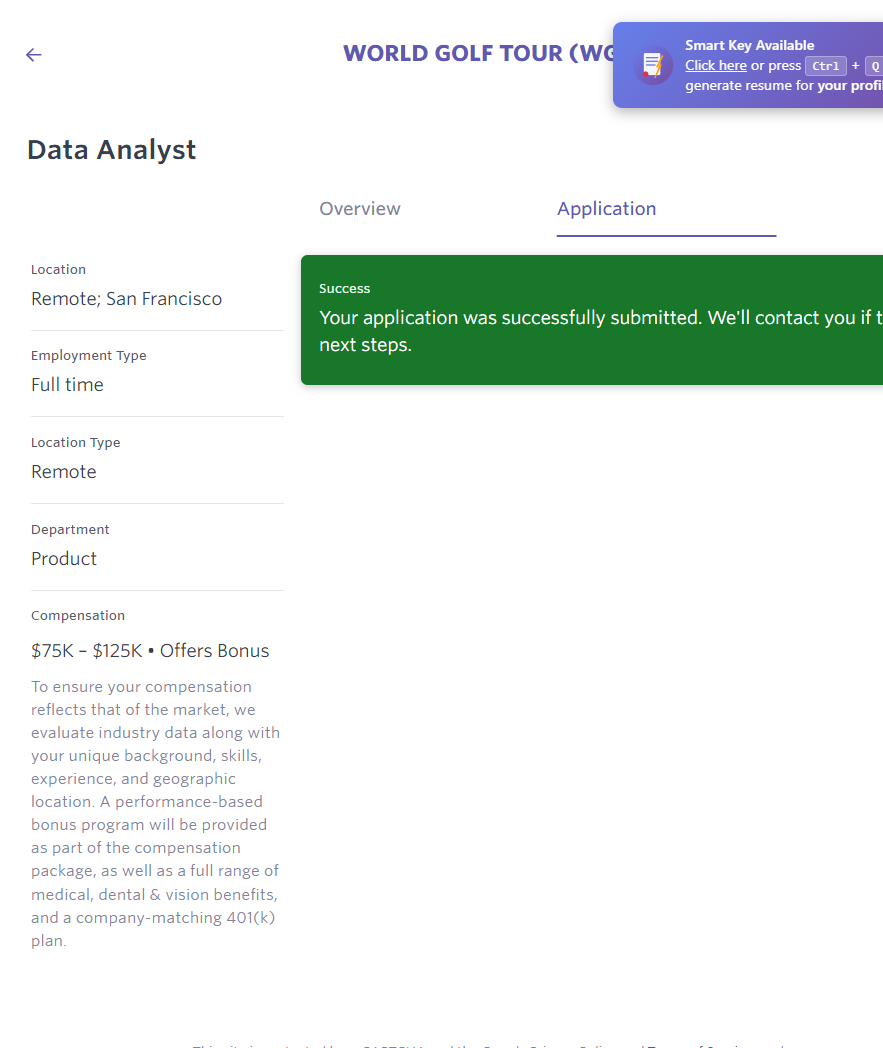Switch to the Overview tab
883x1048 pixels.
coord(359,209)
